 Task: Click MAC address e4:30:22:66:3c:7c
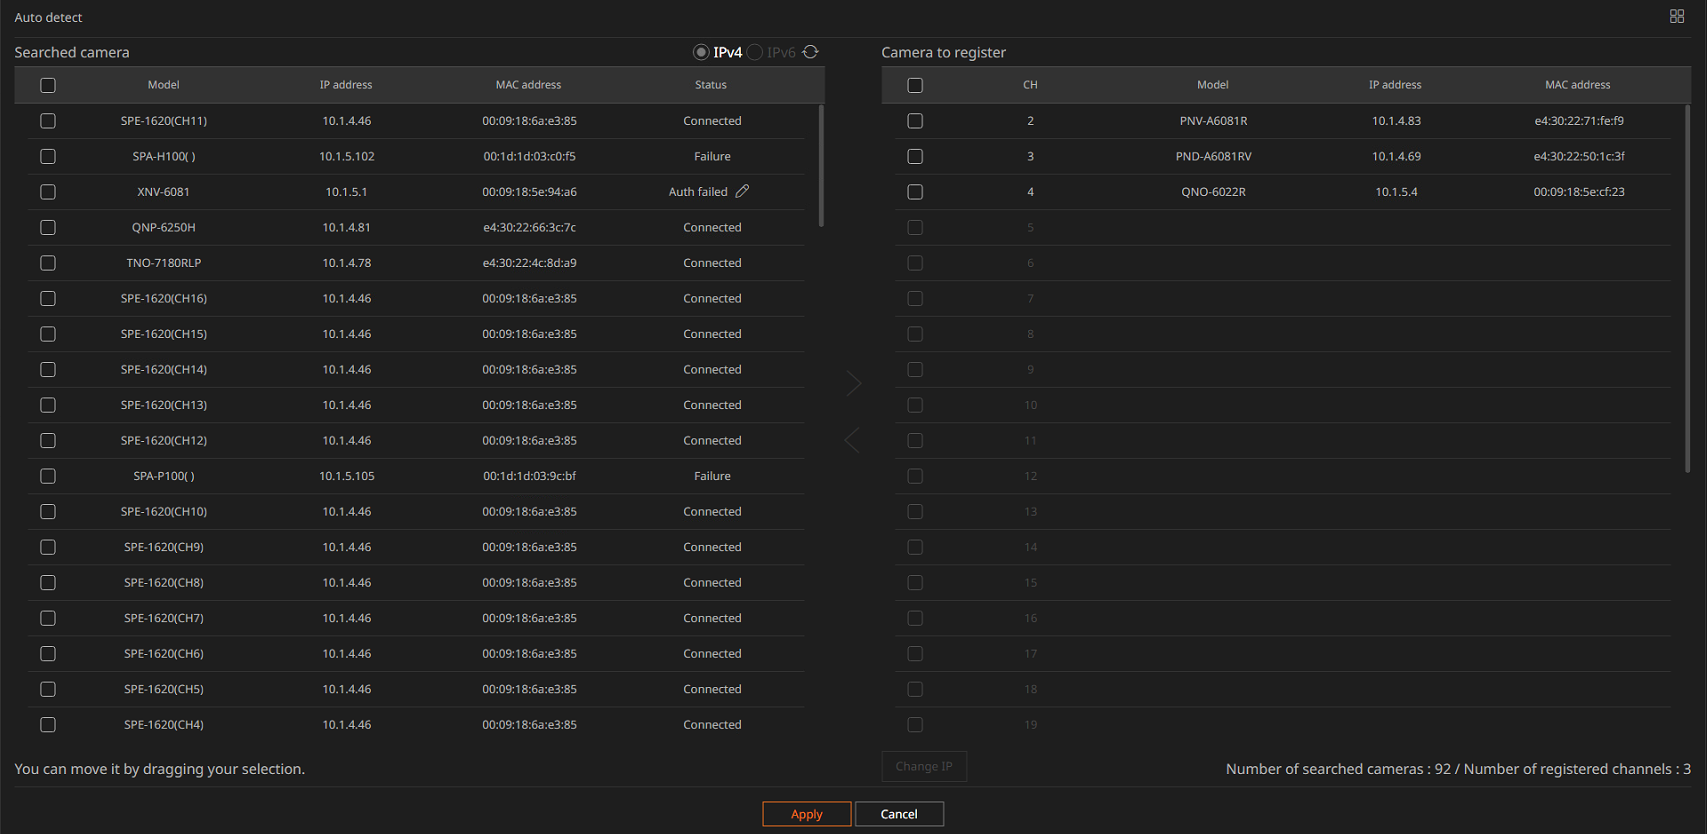coord(529,227)
